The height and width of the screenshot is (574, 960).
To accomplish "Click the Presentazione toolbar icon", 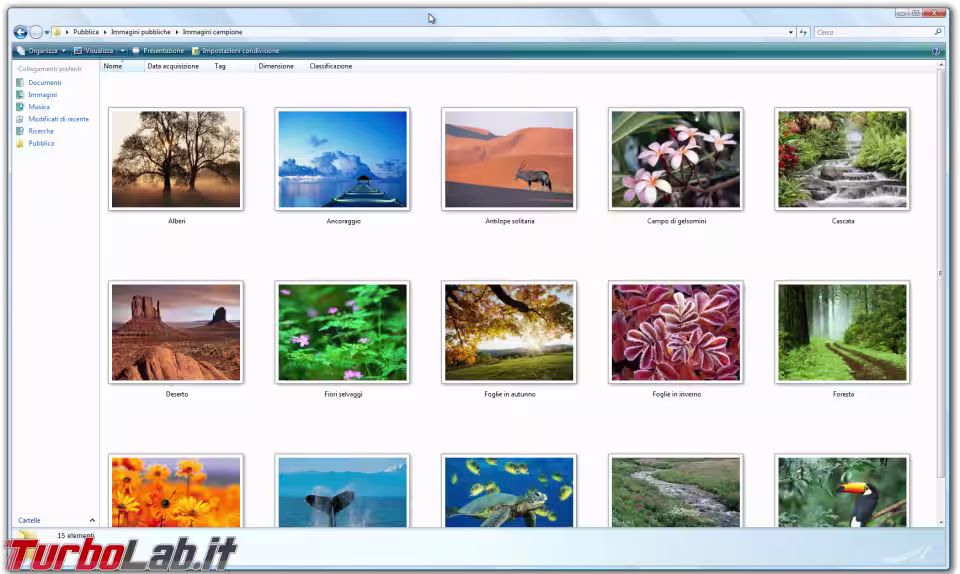I will (x=136, y=51).
